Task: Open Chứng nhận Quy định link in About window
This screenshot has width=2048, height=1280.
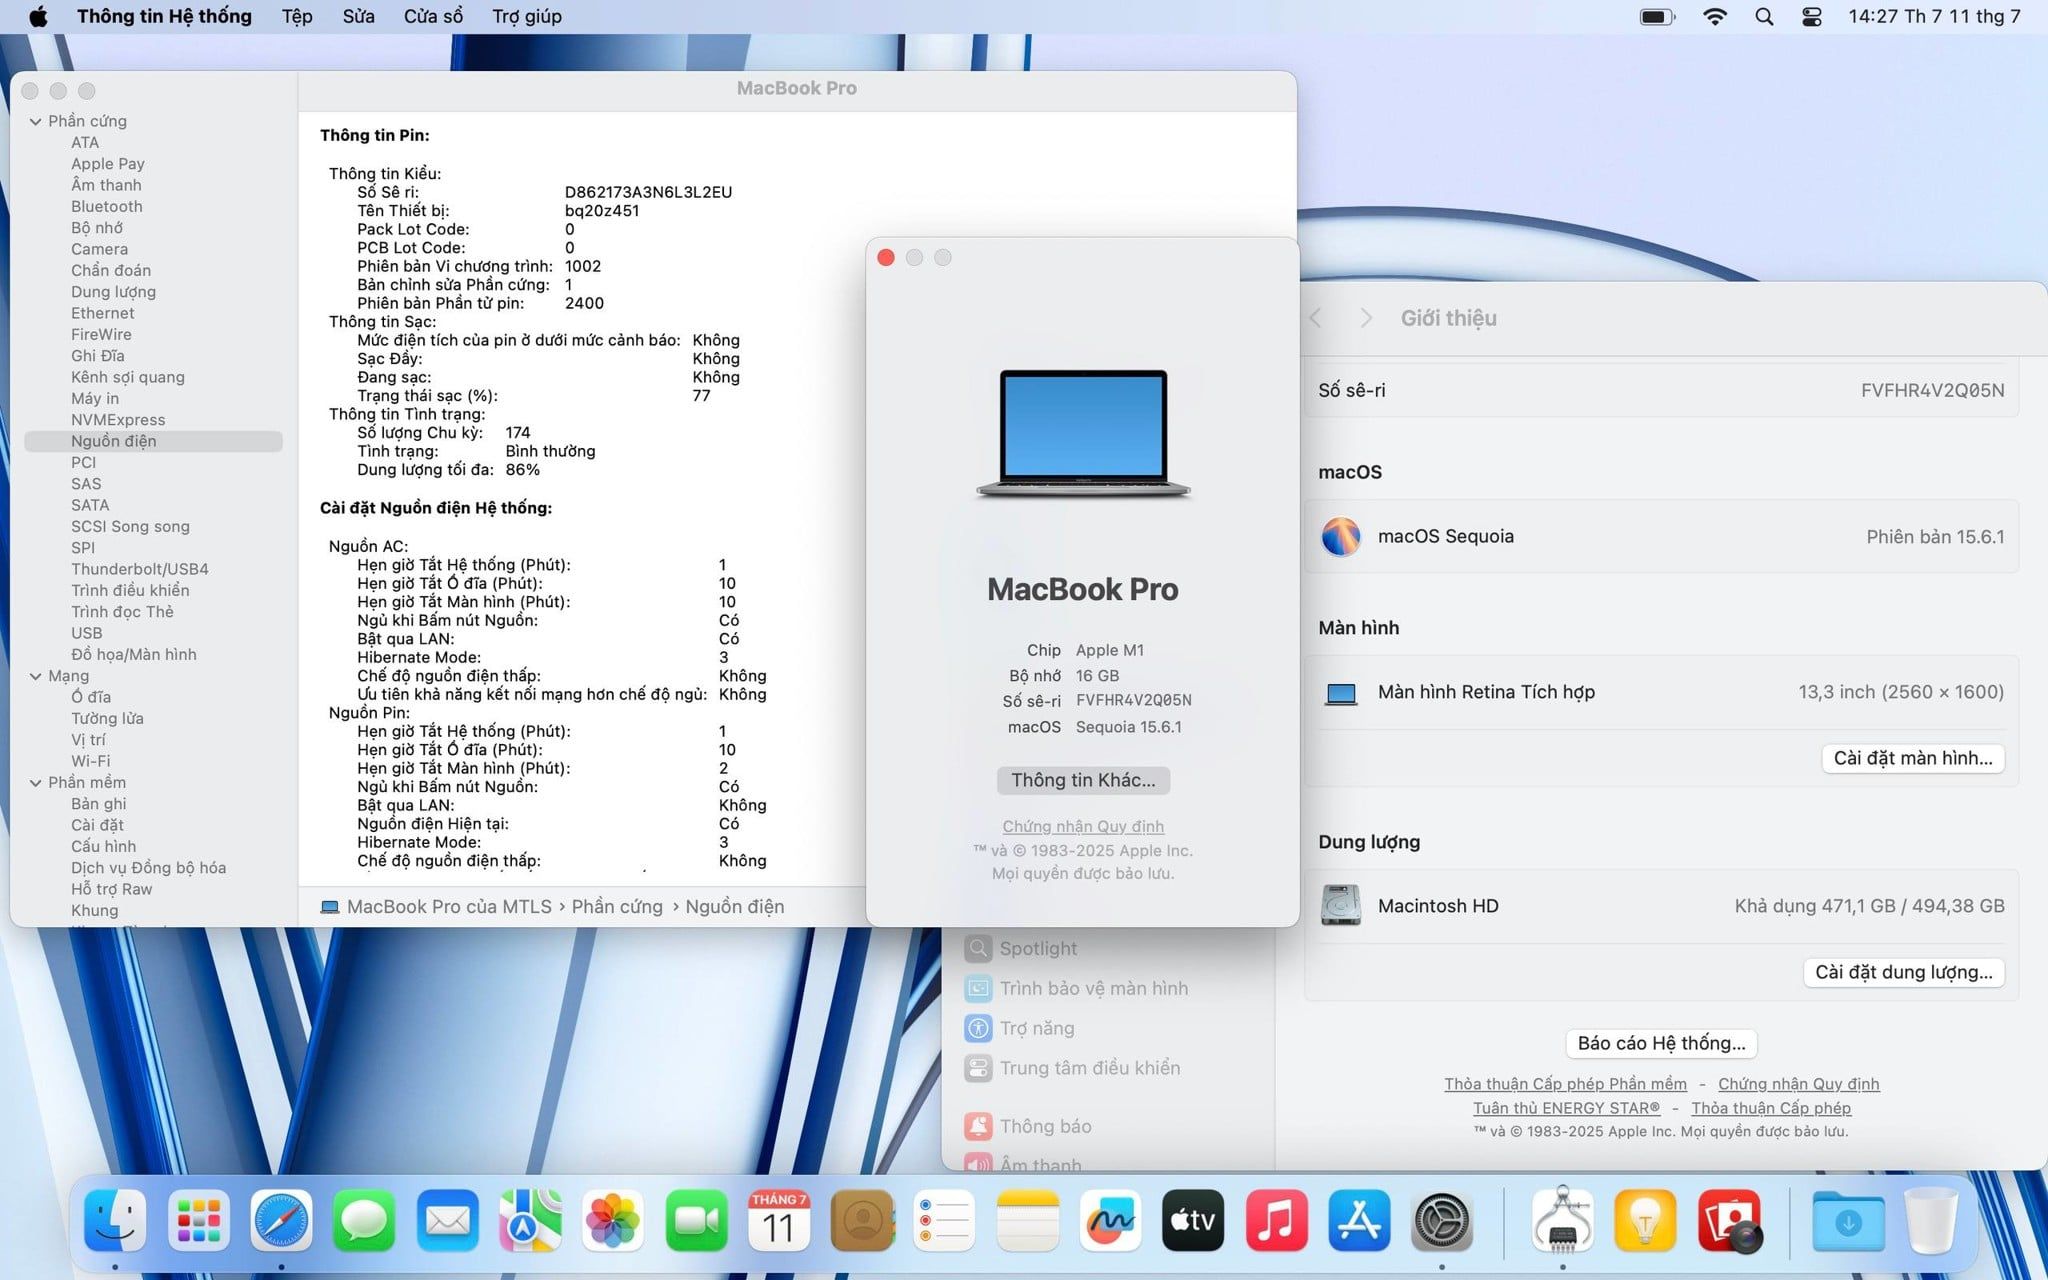Action: click(x=1083, y=826)
